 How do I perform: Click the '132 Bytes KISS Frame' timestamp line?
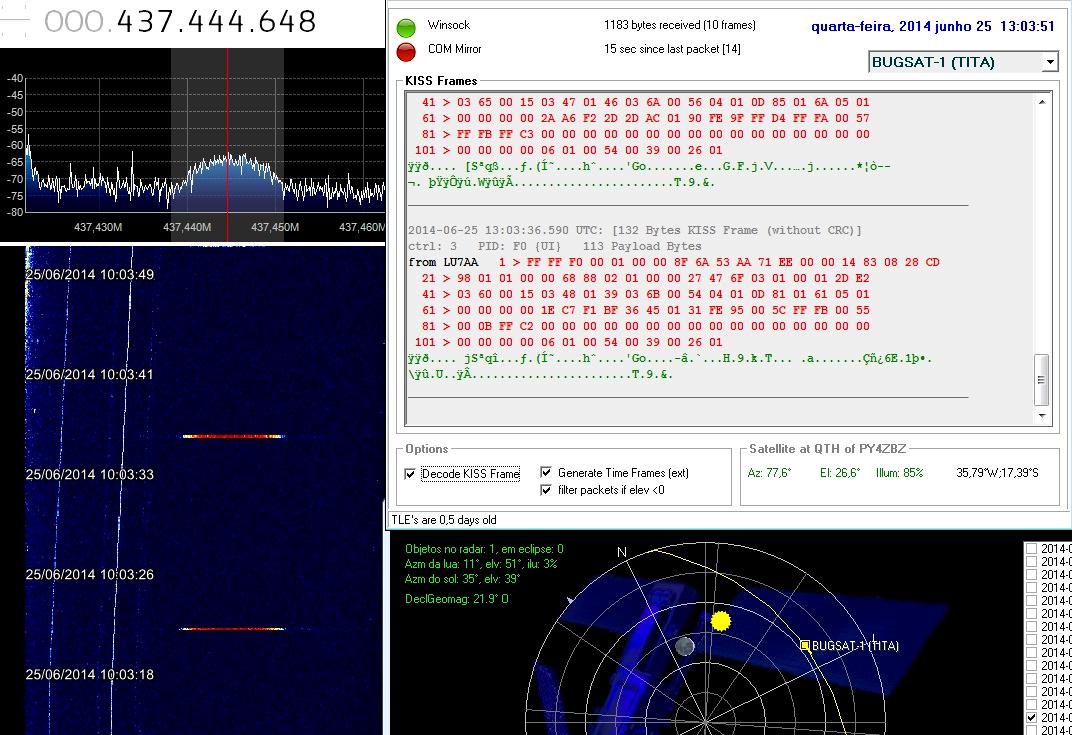[634, 230]
